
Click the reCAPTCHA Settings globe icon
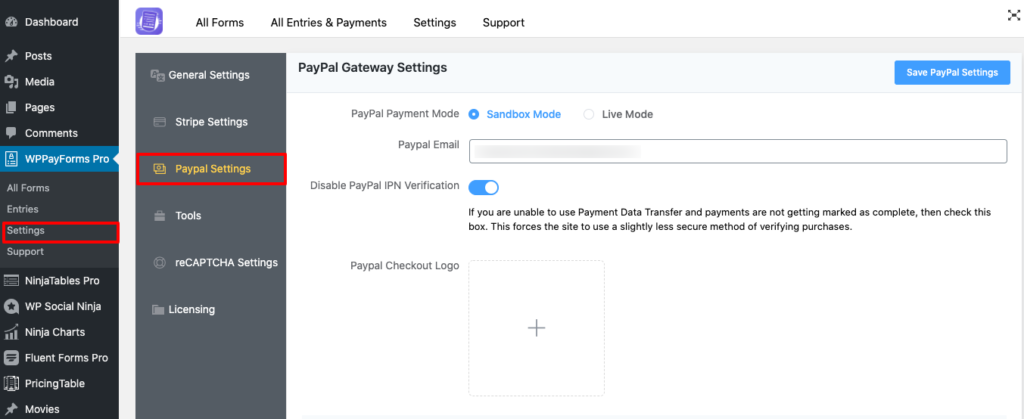(x=158, y=263)
